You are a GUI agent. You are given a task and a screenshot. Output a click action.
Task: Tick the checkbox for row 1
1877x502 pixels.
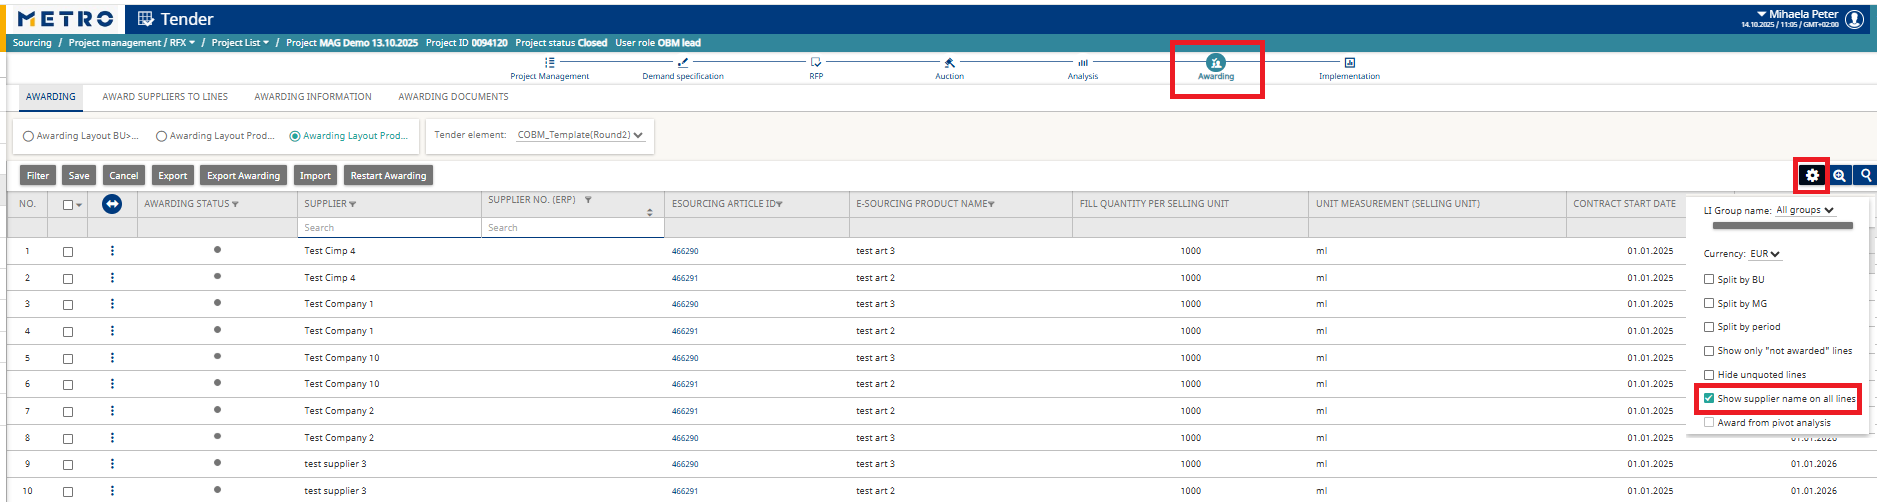(68, 252)
